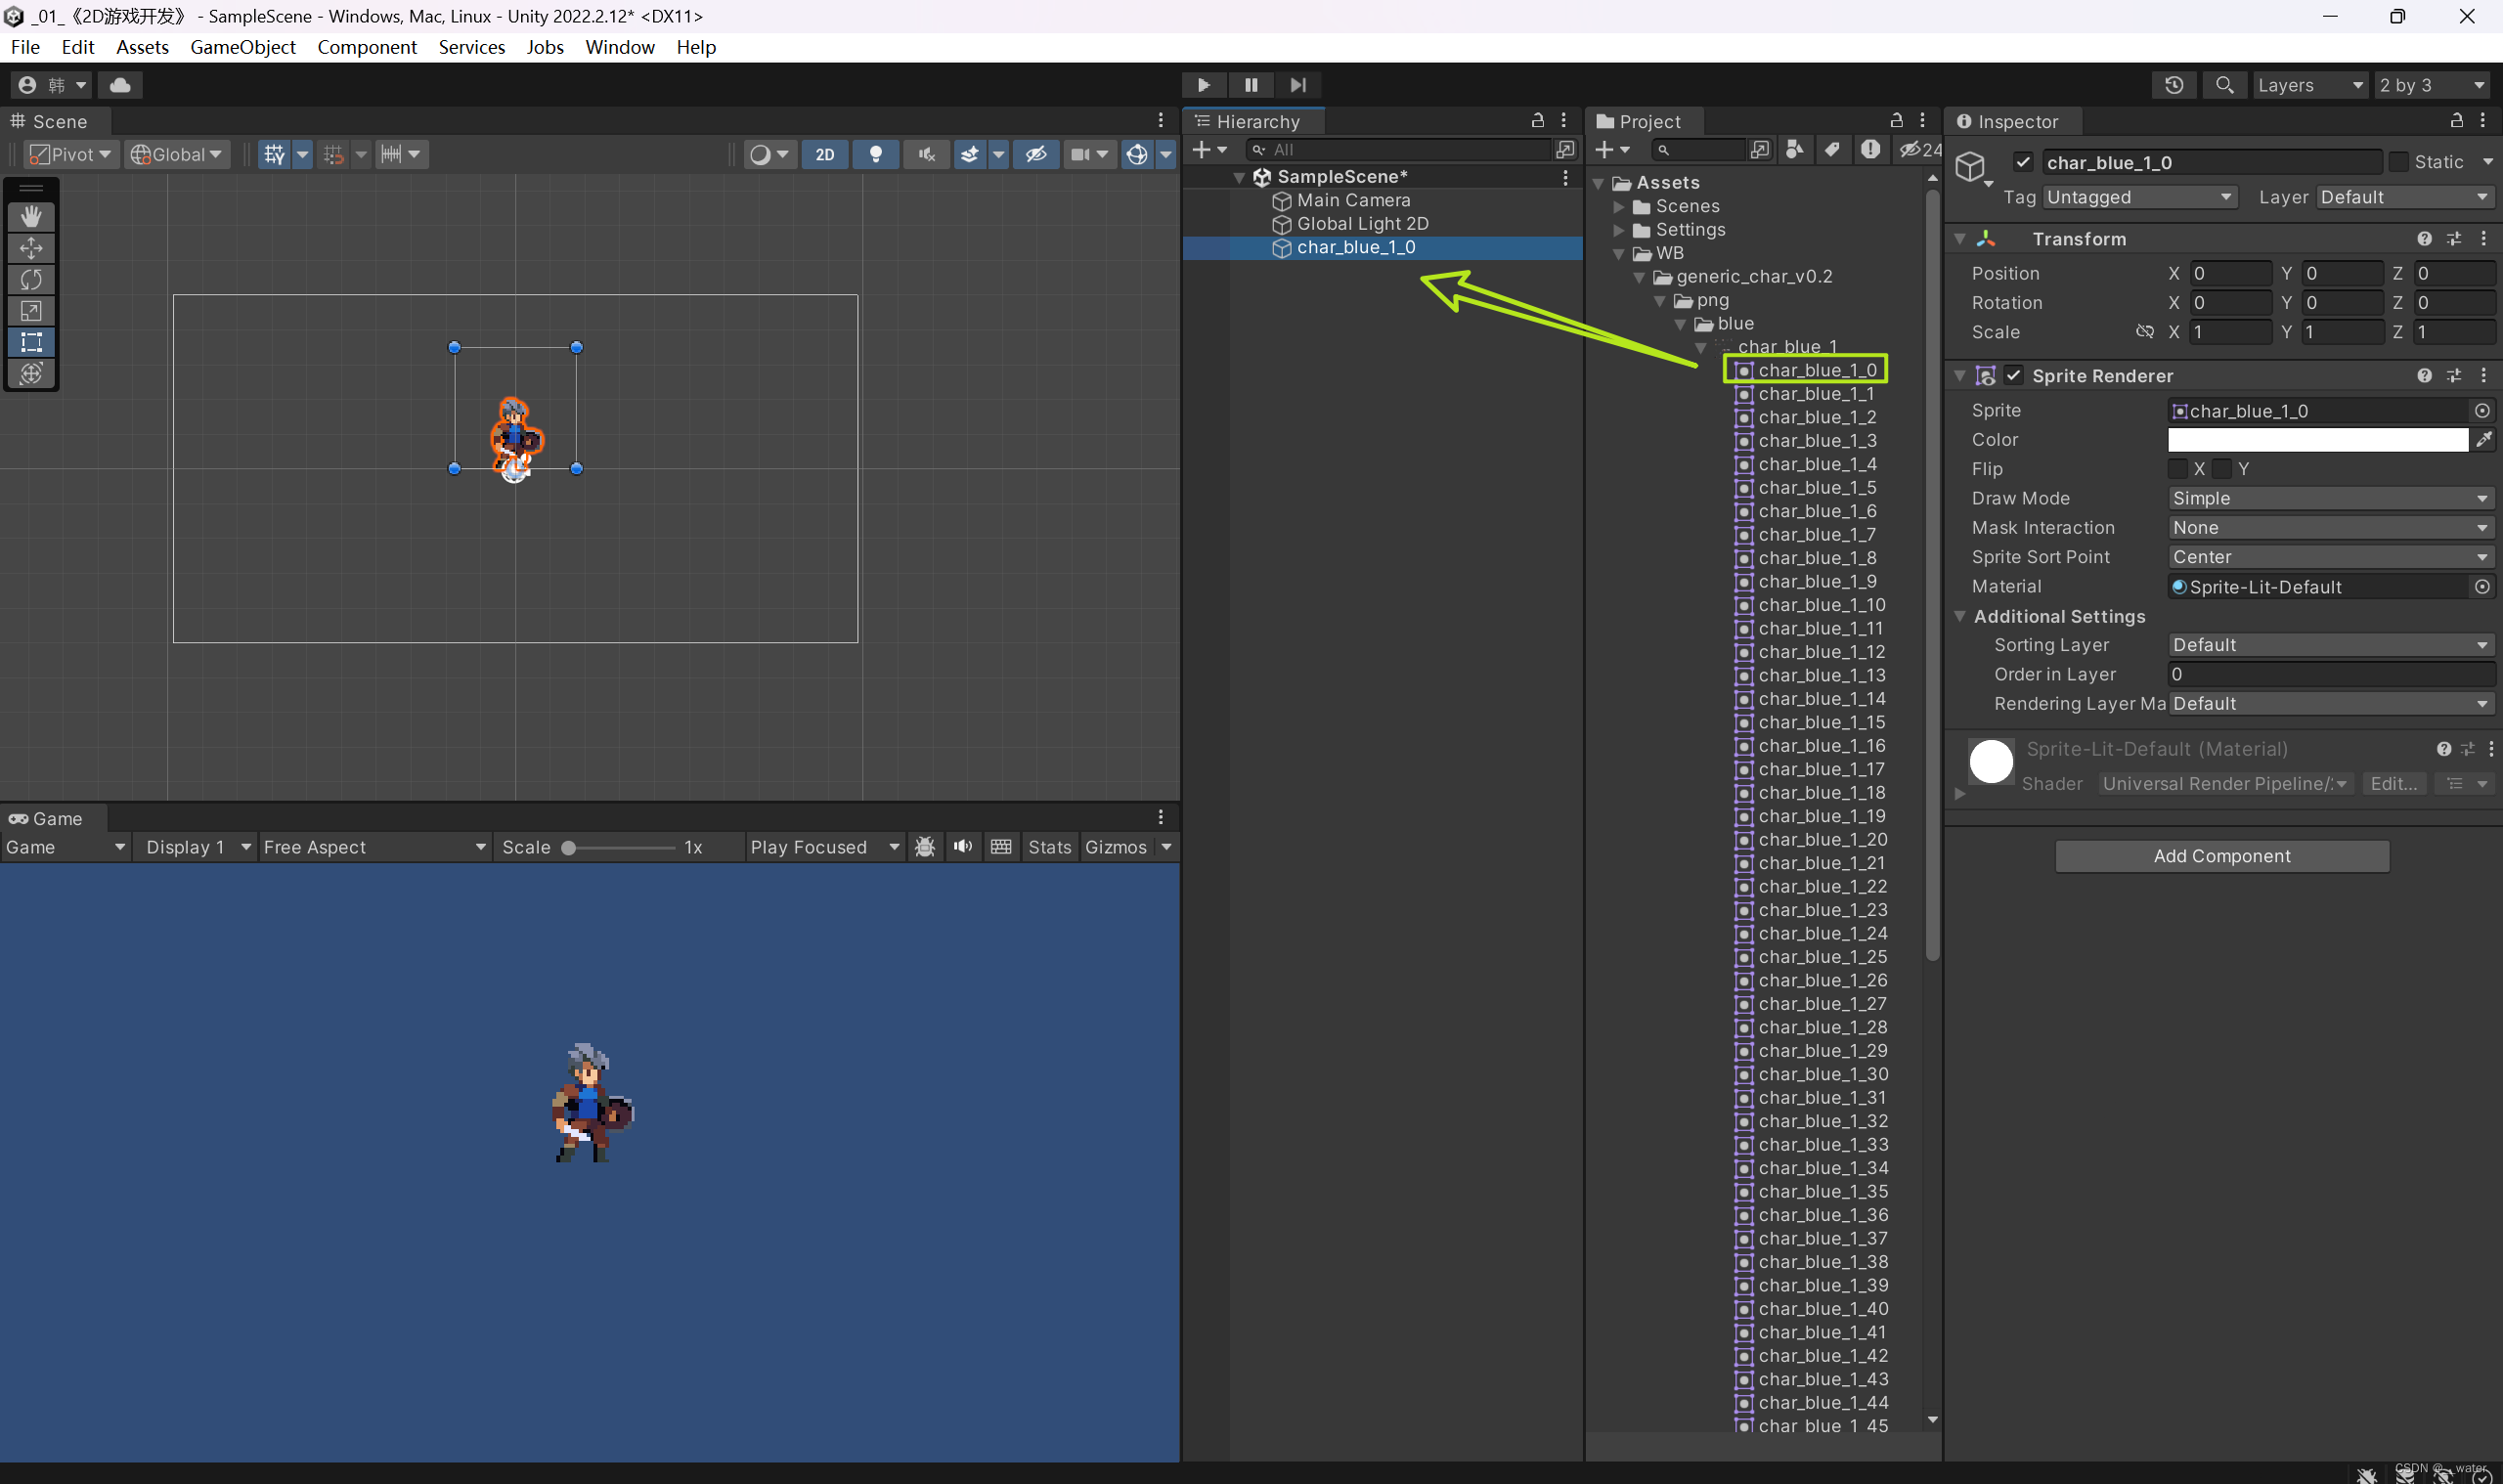Open the GameObject menu
Image resolution: width=2503 pixels, height=1484 pixels.
(x=242, y=47)
